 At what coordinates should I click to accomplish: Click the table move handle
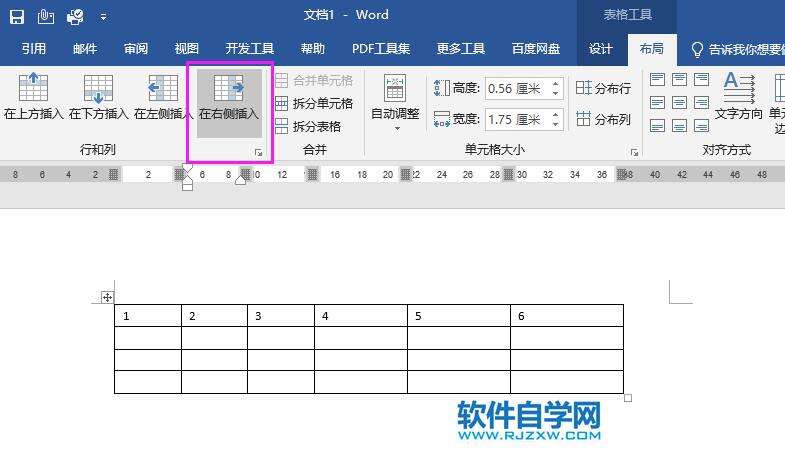click(x=107, y=297)
